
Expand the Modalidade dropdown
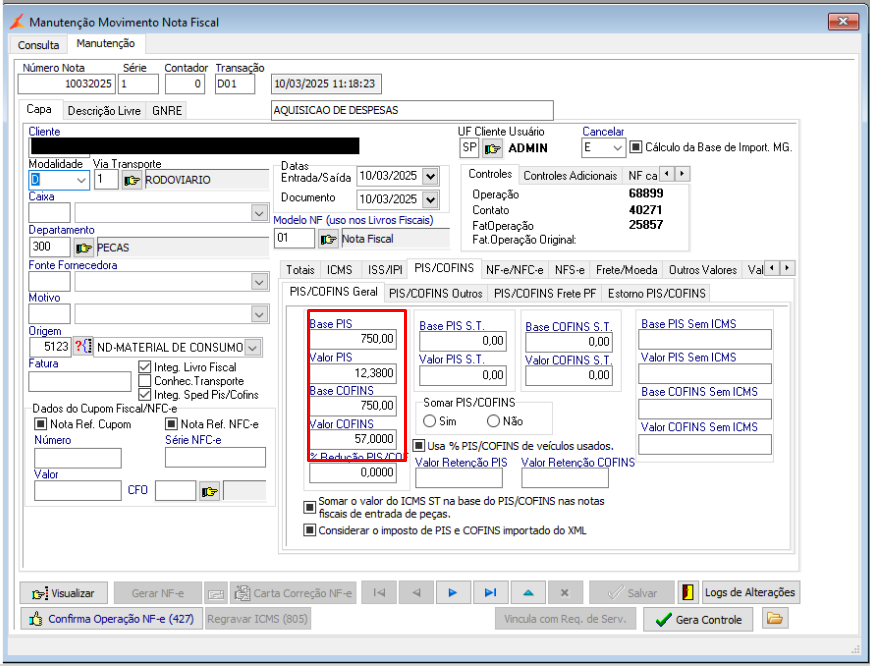[81, 181]
